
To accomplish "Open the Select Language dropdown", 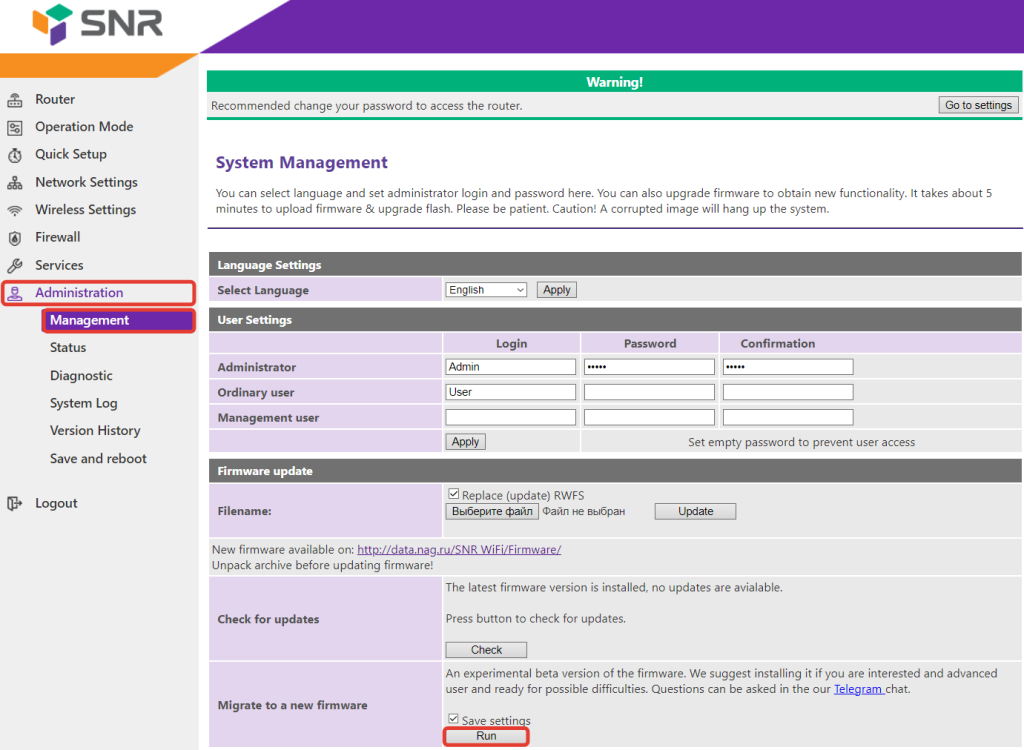I will click(x=486, y=289).
